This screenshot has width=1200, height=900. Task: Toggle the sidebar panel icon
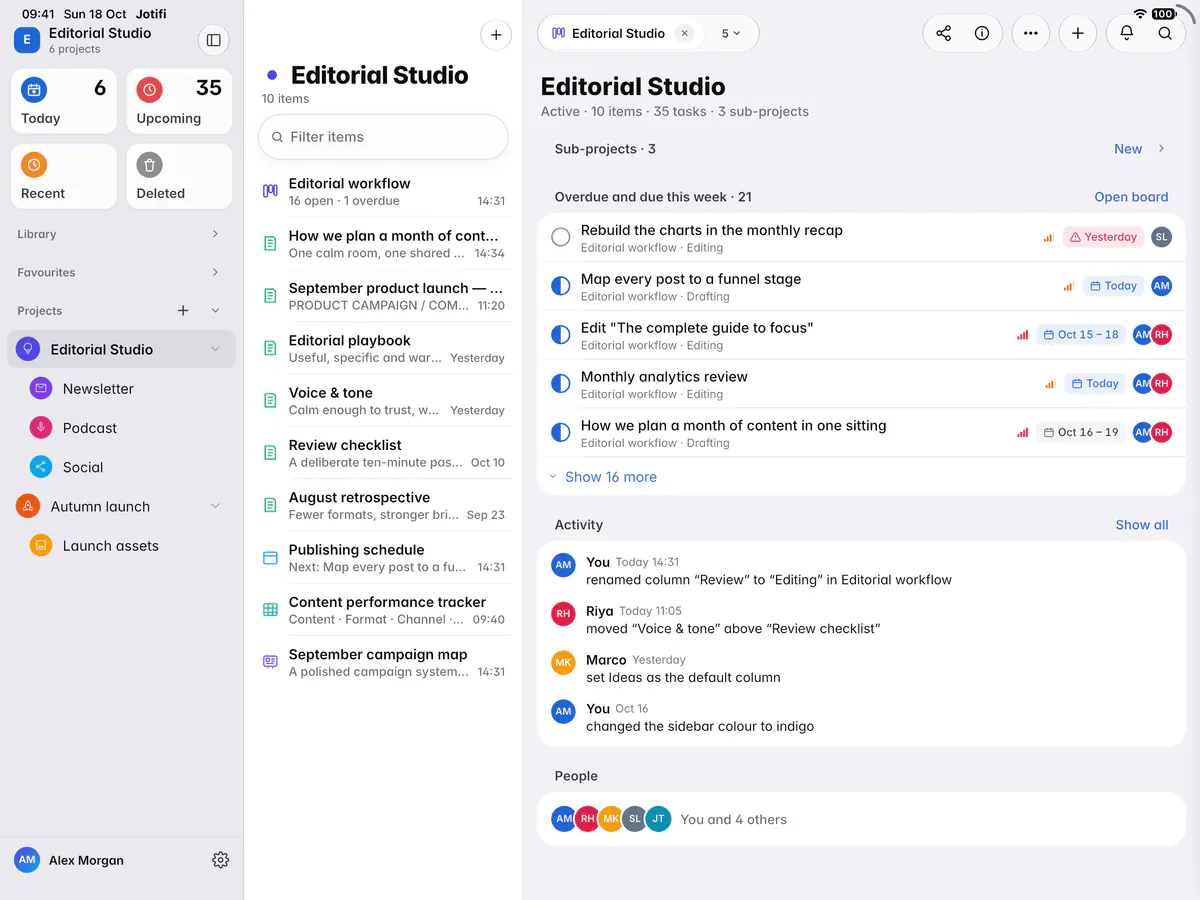pyautogui.click(x=213, y=40)
